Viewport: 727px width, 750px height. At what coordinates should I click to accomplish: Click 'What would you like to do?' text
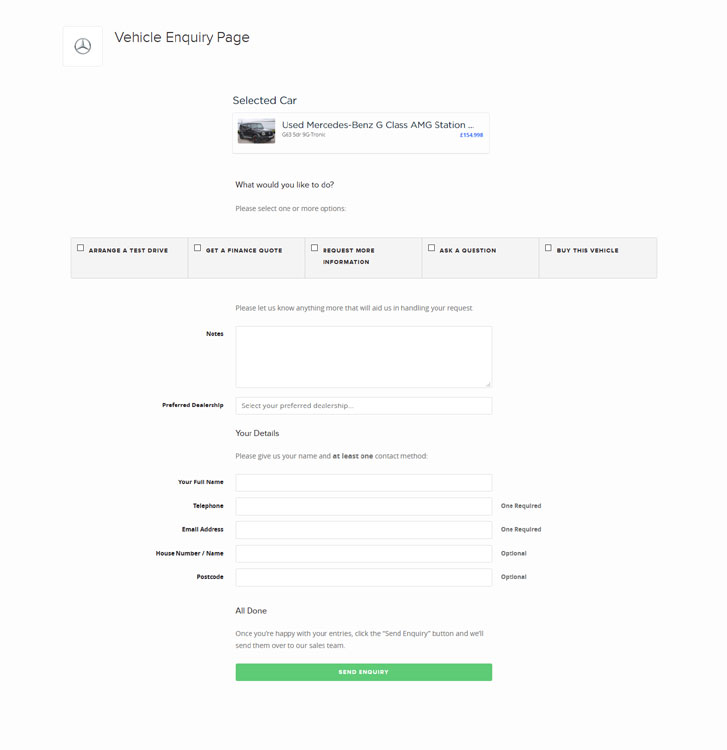(285, 185)
